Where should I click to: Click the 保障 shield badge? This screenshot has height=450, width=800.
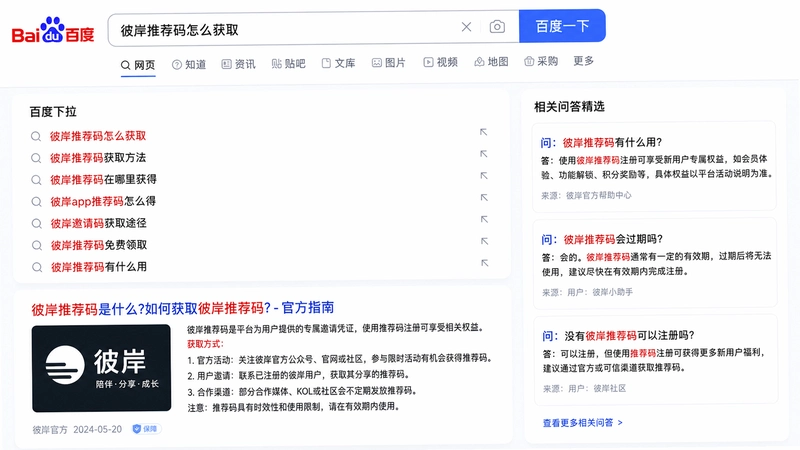point(146,429)
